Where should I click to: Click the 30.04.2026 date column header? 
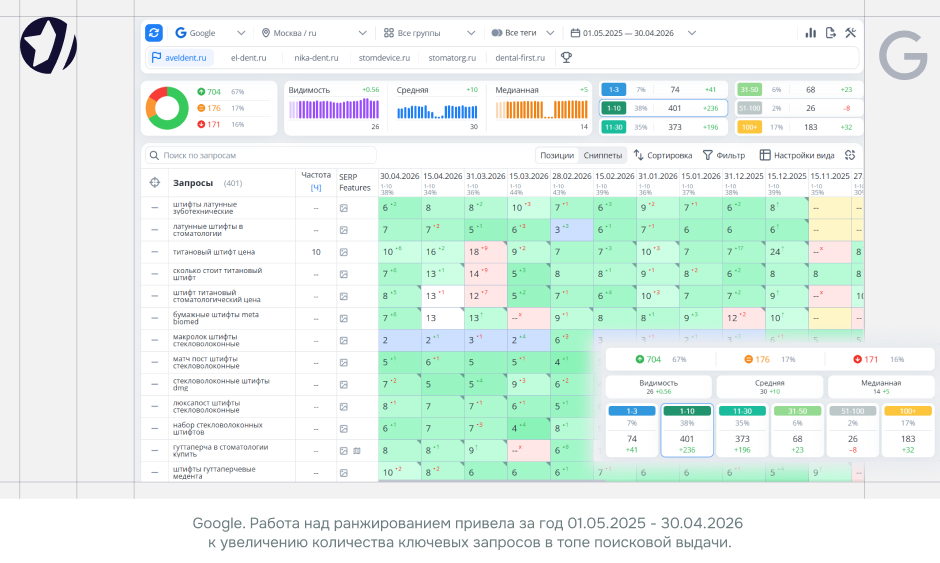tap(399, 176)
